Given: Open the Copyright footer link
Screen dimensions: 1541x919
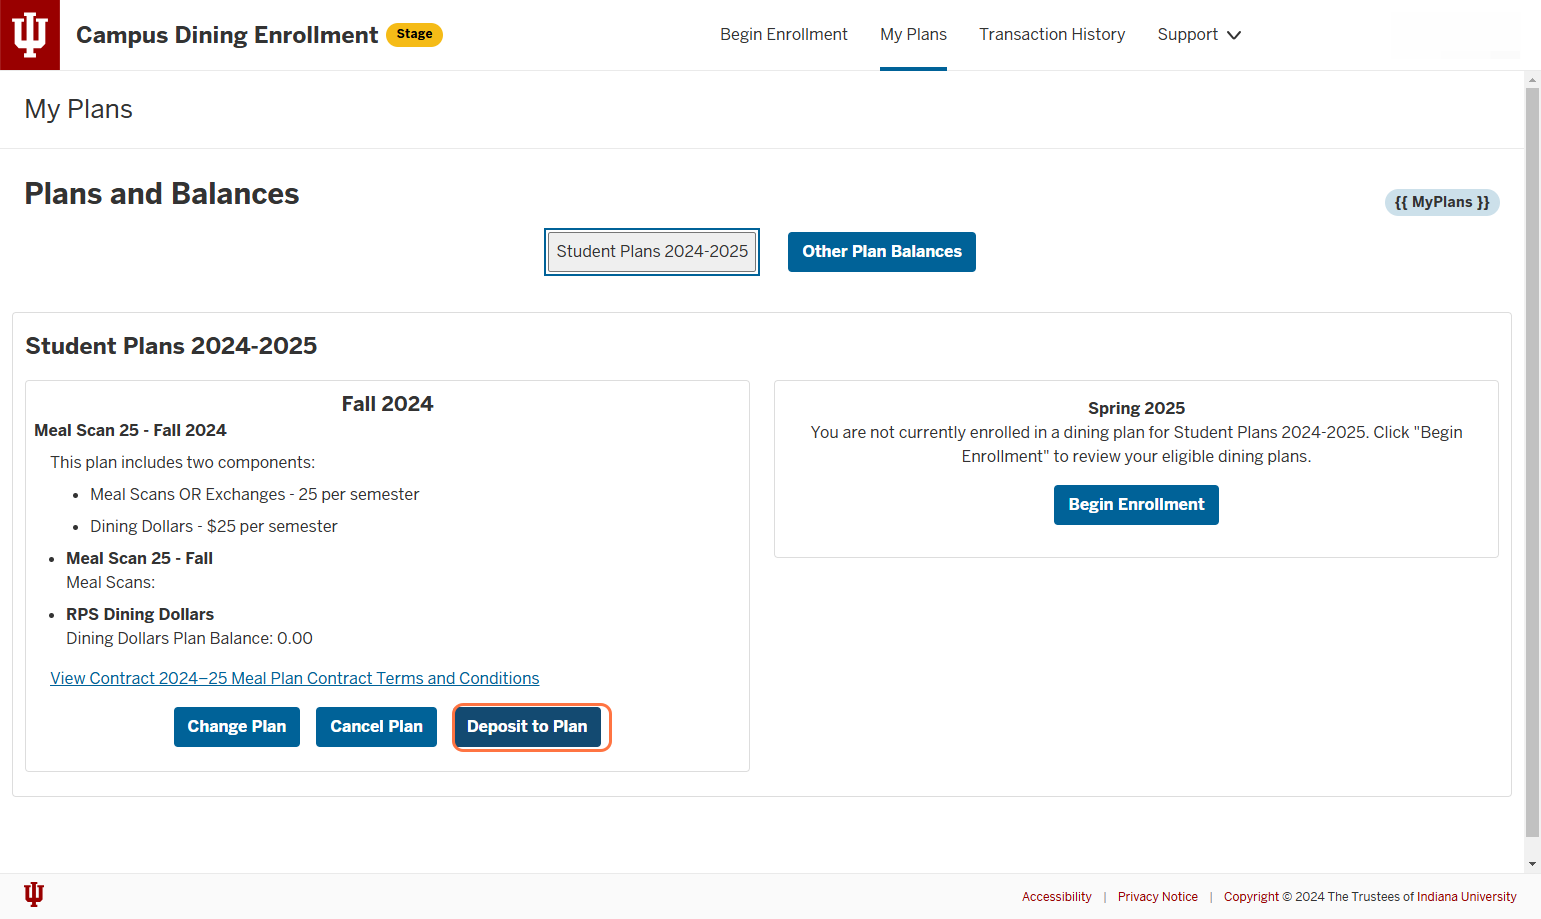Looking at the screenshot, I should (1251, 897).
